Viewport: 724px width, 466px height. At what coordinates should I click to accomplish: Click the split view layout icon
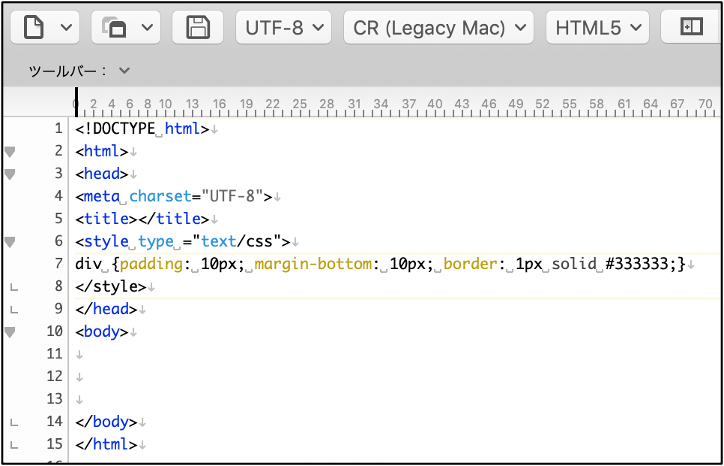point(691,27)
